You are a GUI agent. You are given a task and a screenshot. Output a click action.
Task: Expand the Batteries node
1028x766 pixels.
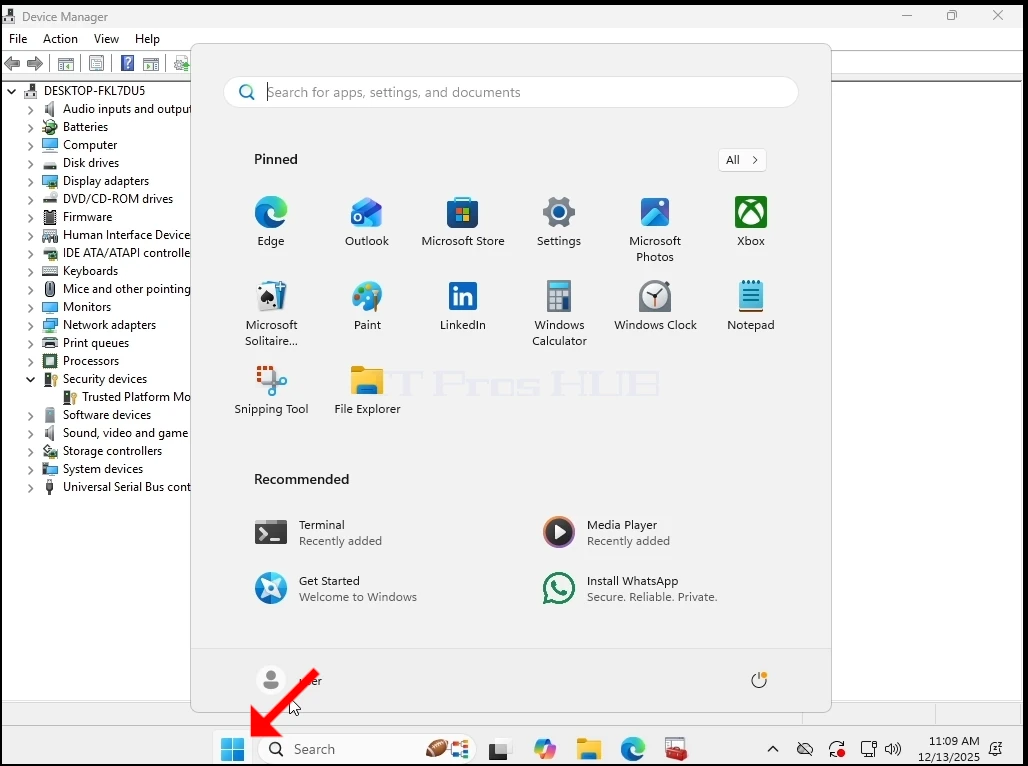30,127
